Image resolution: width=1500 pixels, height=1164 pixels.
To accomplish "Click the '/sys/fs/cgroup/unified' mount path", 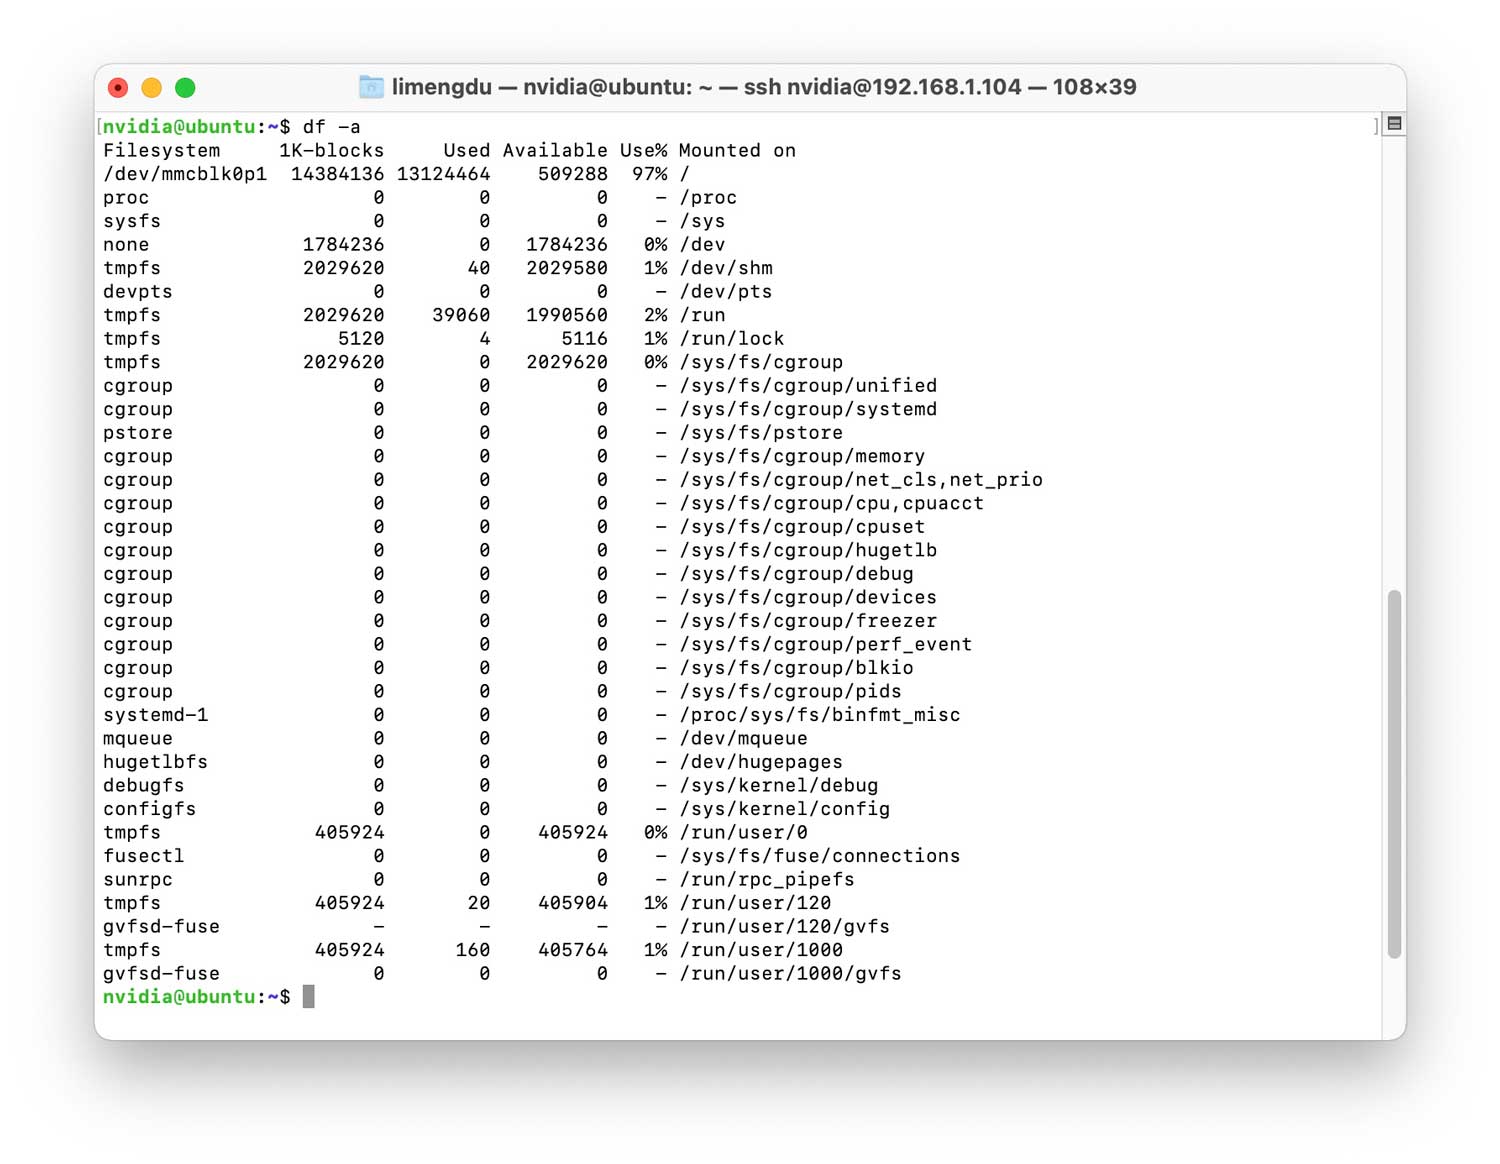I will click(x=808, y=386).
